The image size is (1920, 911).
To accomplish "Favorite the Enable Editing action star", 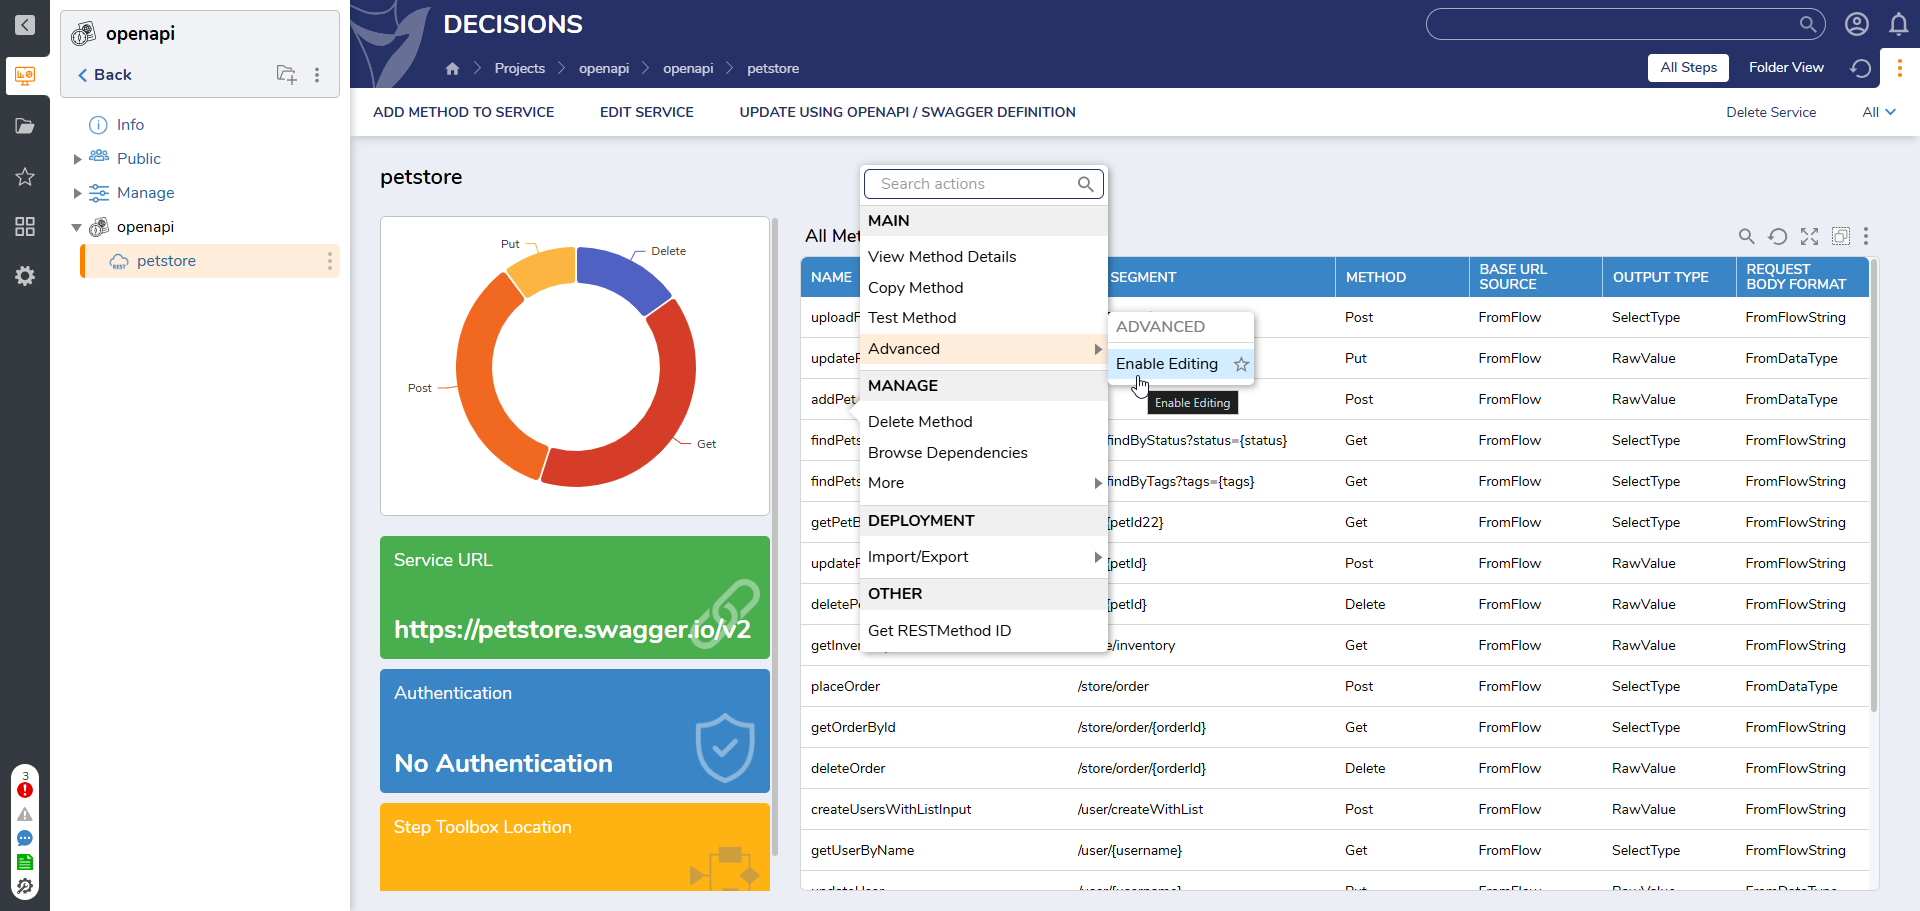I will click(x=1241, y=364).
